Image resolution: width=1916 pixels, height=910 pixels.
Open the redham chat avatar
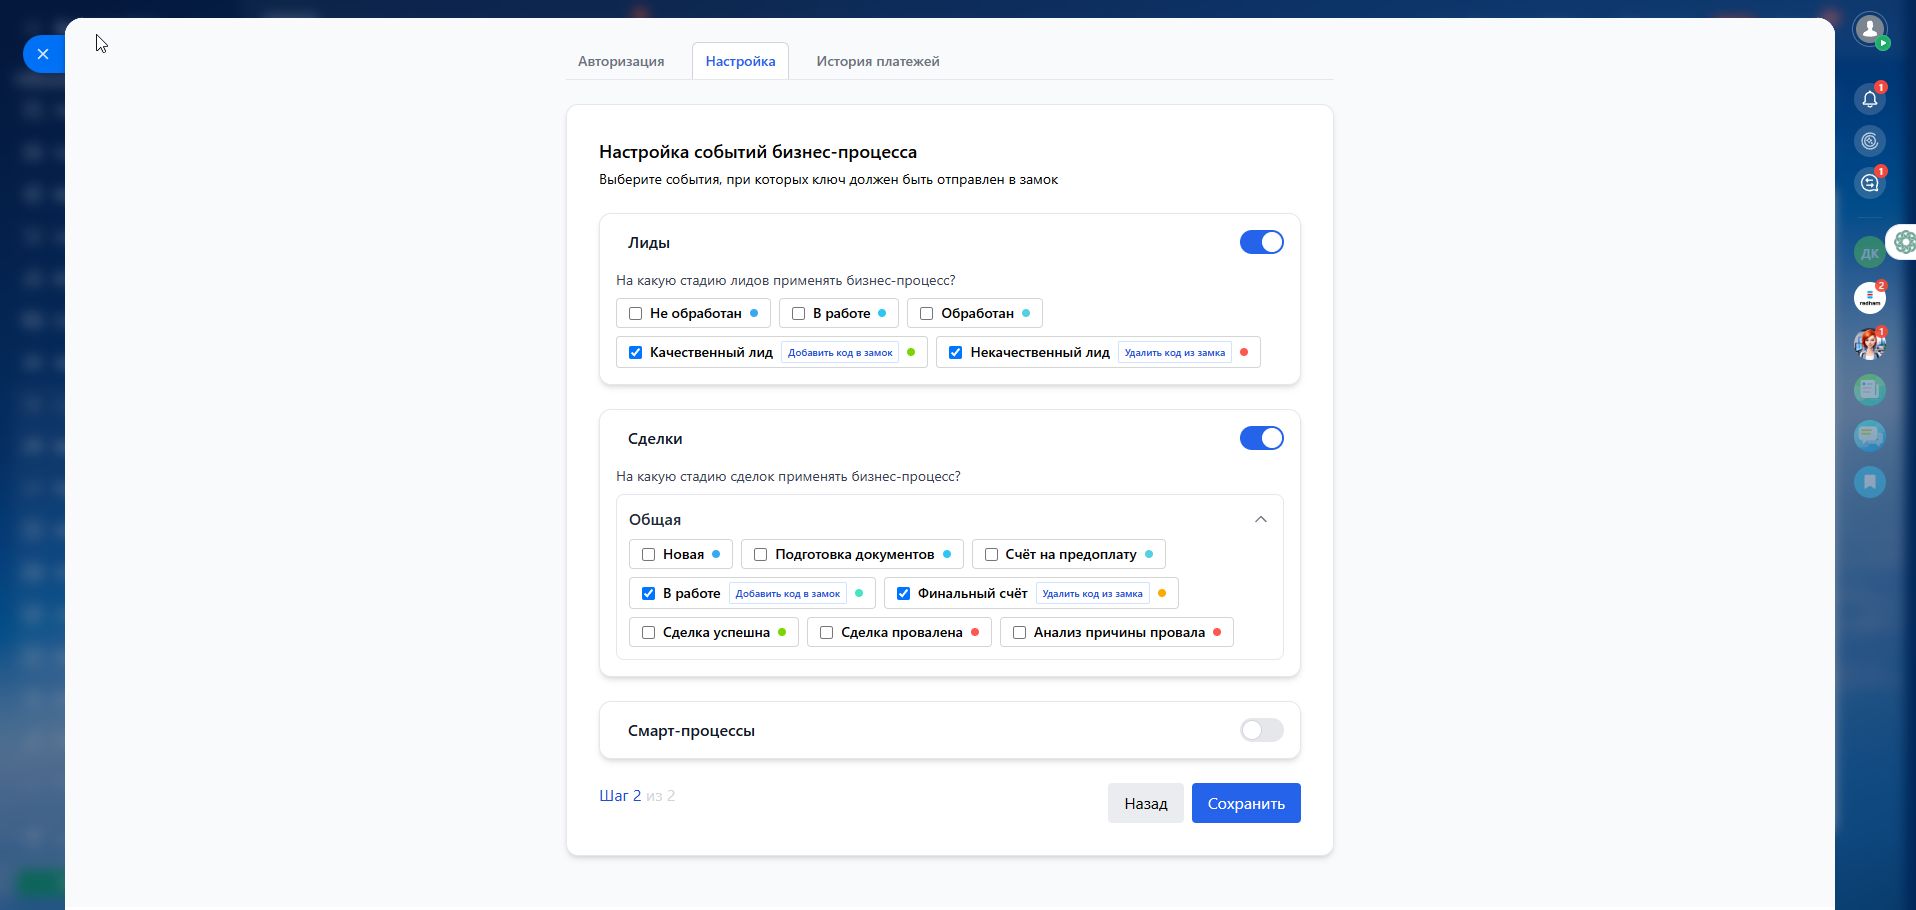click(x=1869, y=298)
